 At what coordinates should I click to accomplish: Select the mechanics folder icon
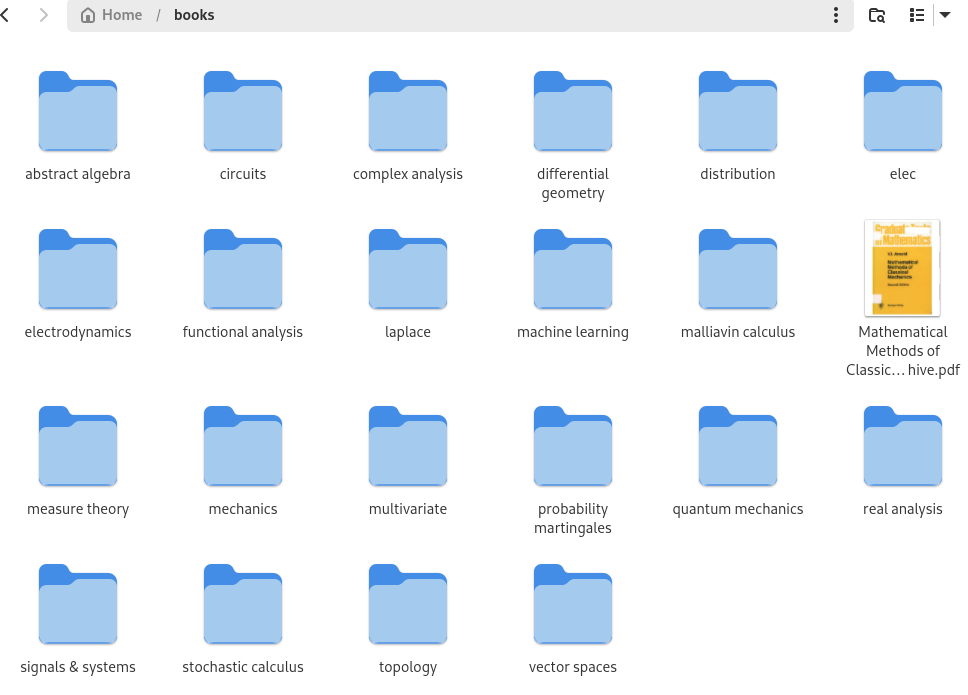tap(243, 446)
